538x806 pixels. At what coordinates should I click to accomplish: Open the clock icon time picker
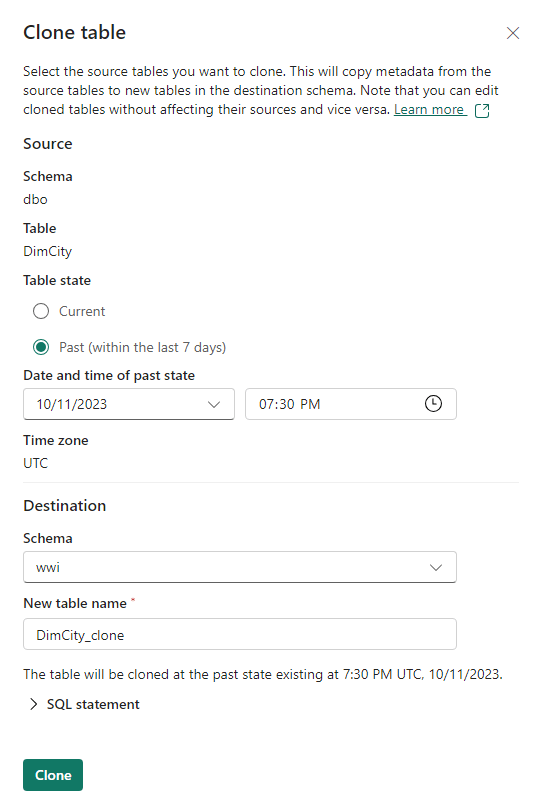click(433, 404)
